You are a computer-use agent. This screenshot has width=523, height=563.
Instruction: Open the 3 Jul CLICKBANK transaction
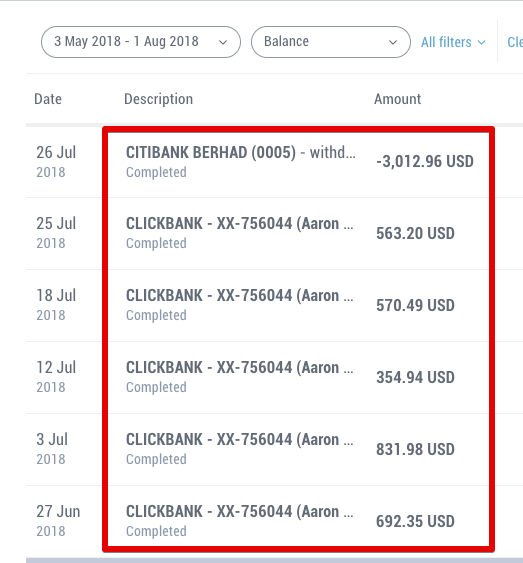274,450
